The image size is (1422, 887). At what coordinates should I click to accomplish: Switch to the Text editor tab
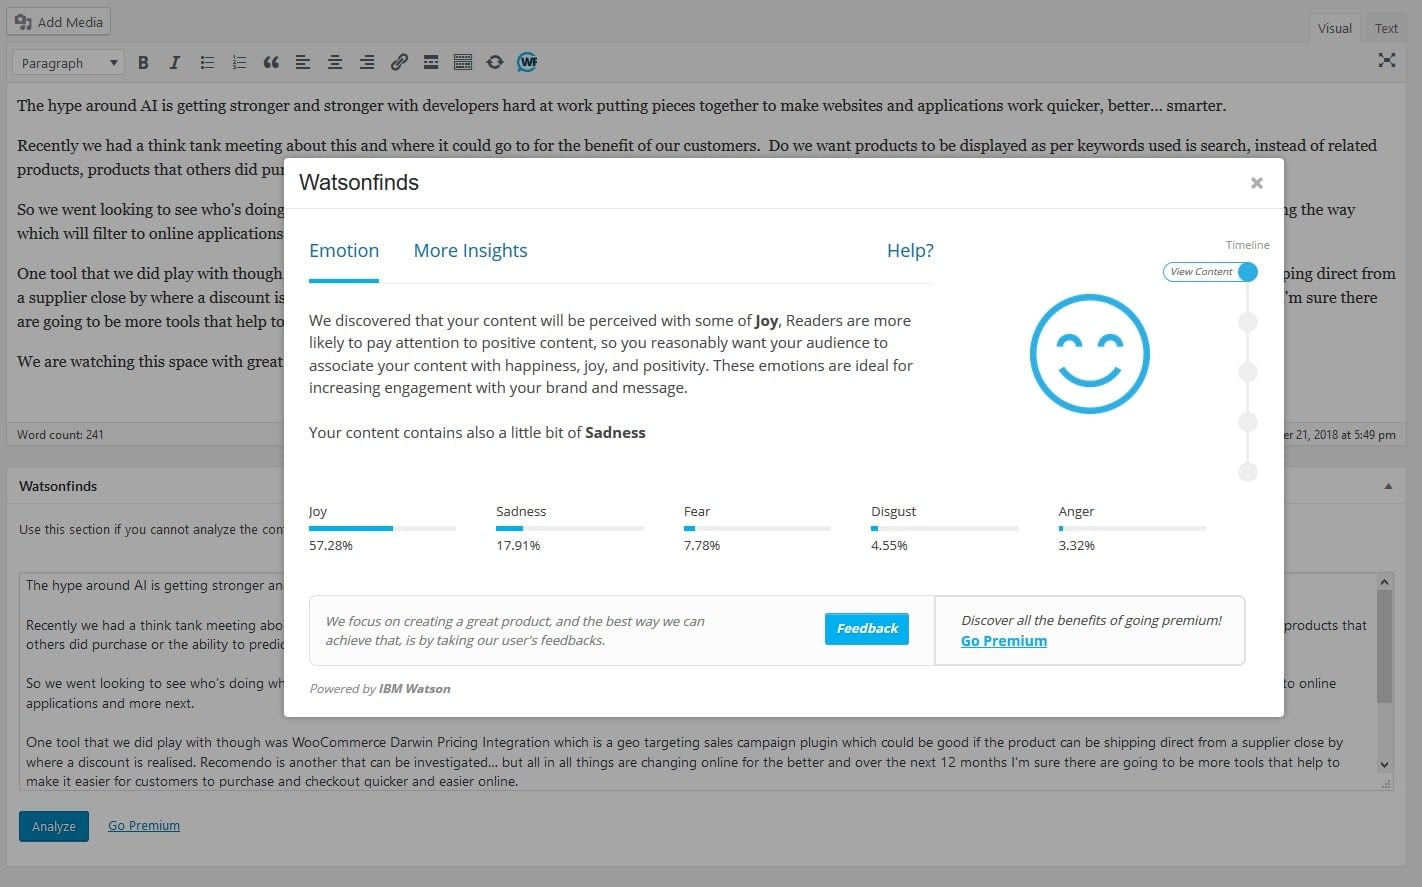click(1386, 28)
